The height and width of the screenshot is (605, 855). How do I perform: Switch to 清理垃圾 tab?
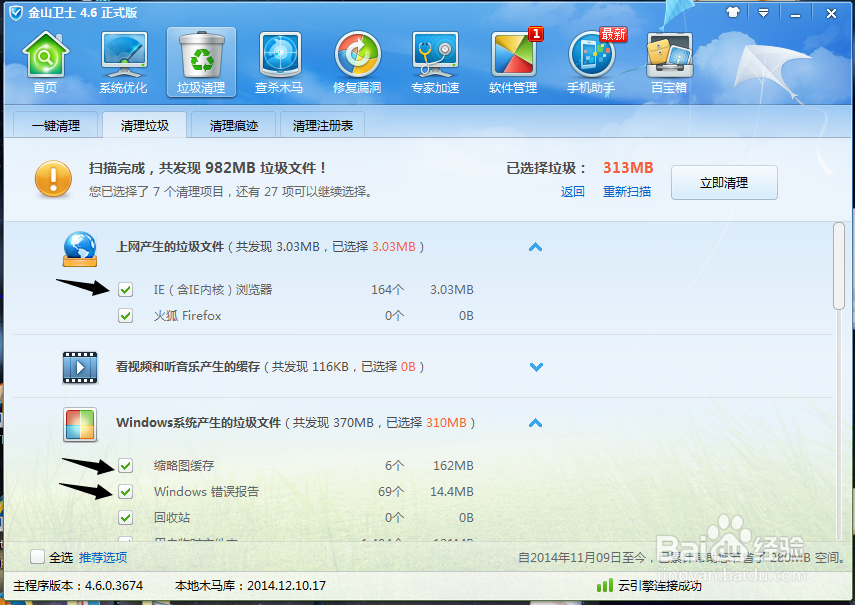[144, 125]
